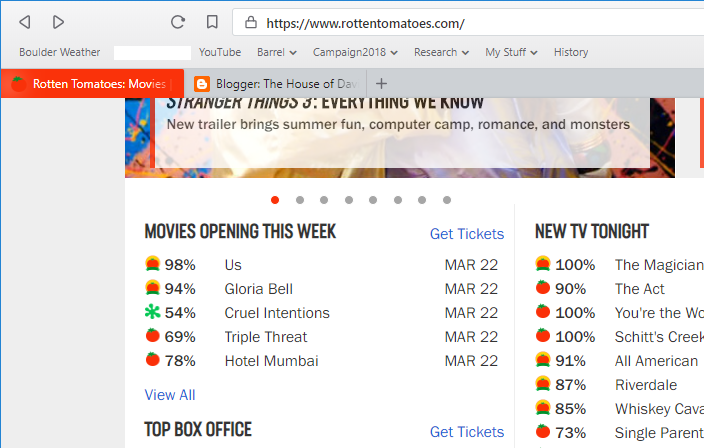Go forward with the forward arrow

(x=58, y=22)
